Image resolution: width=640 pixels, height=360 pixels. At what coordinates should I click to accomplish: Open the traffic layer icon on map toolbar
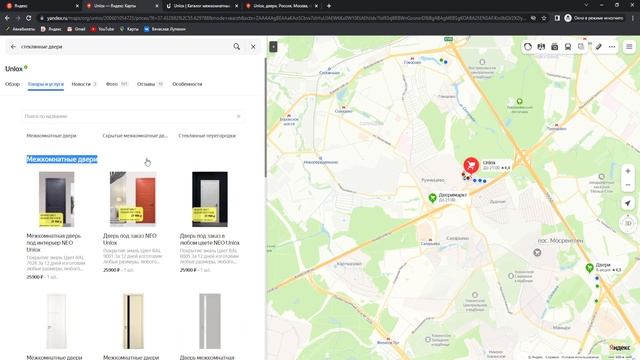point(528,47)
